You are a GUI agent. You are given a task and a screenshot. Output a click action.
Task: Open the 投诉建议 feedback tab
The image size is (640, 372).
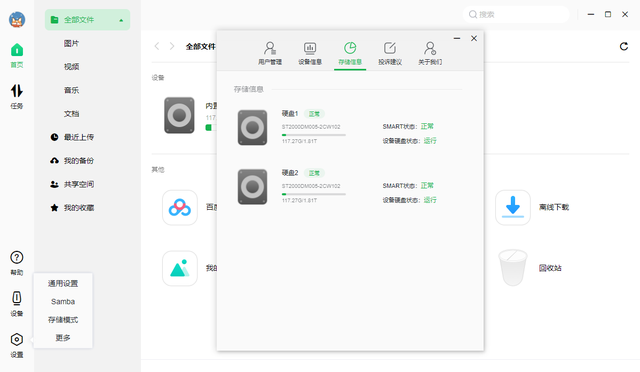click(390, 53)
